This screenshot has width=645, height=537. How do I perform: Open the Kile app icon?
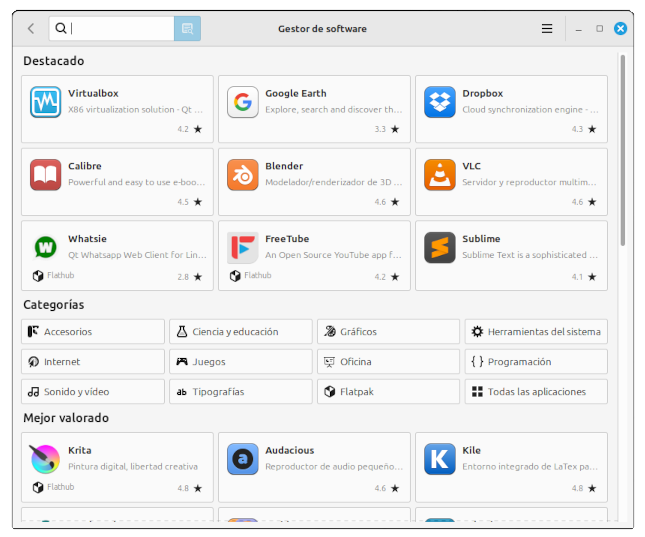click(x=440, y=459)
